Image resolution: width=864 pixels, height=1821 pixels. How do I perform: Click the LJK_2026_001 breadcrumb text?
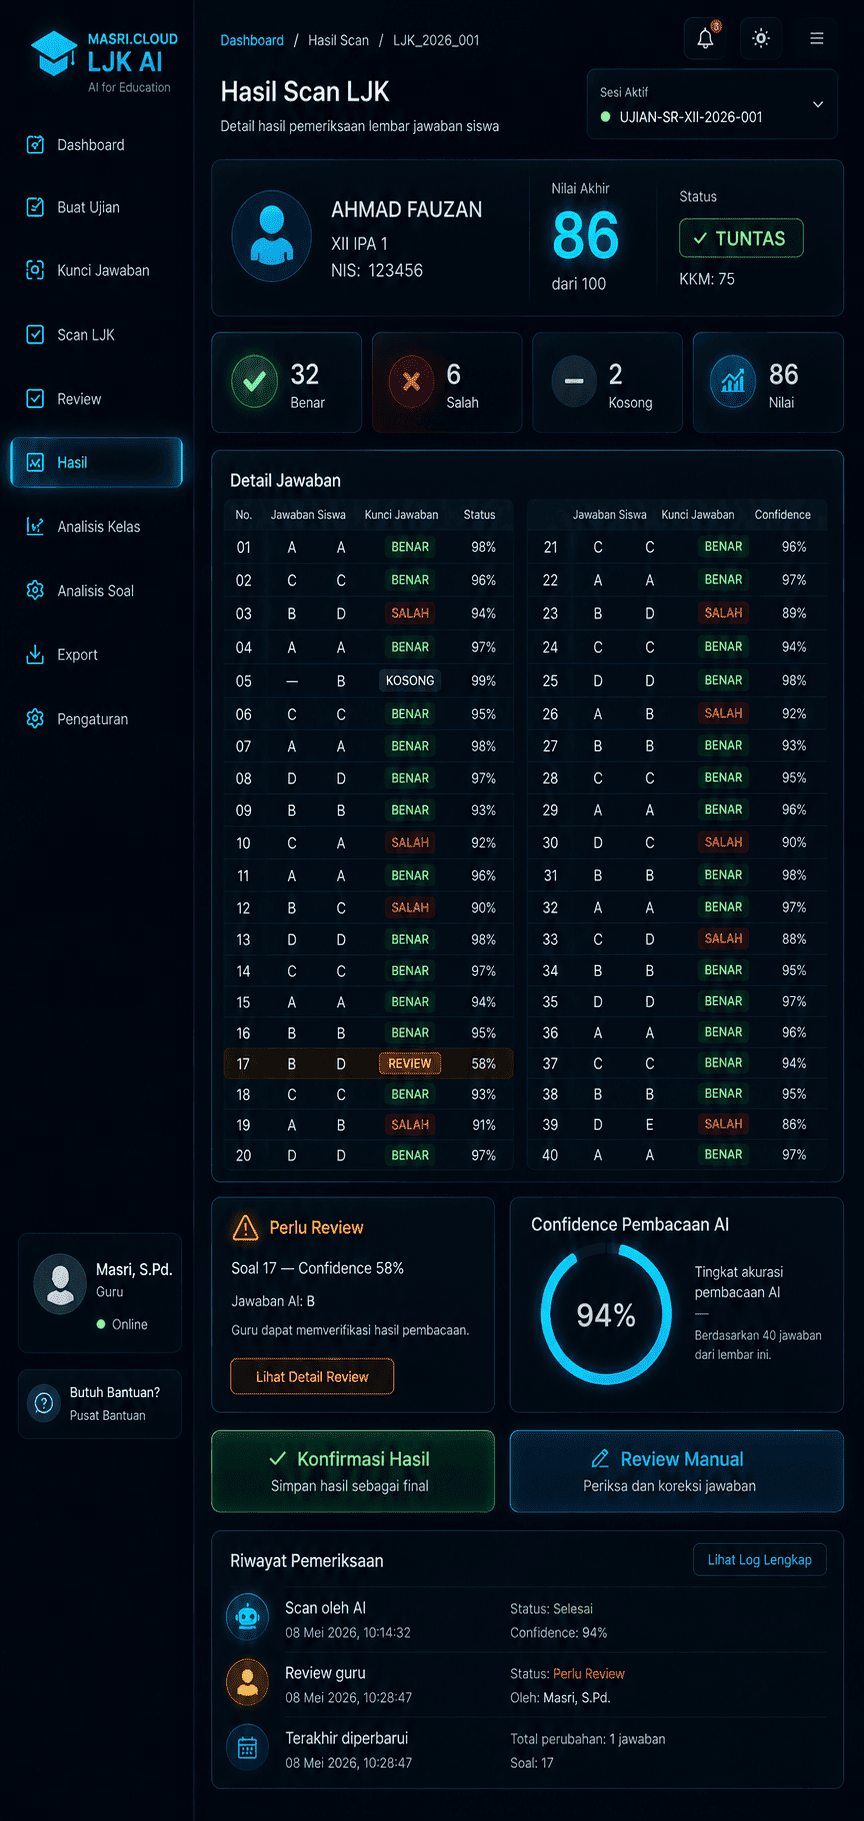(x=436, y=40)
